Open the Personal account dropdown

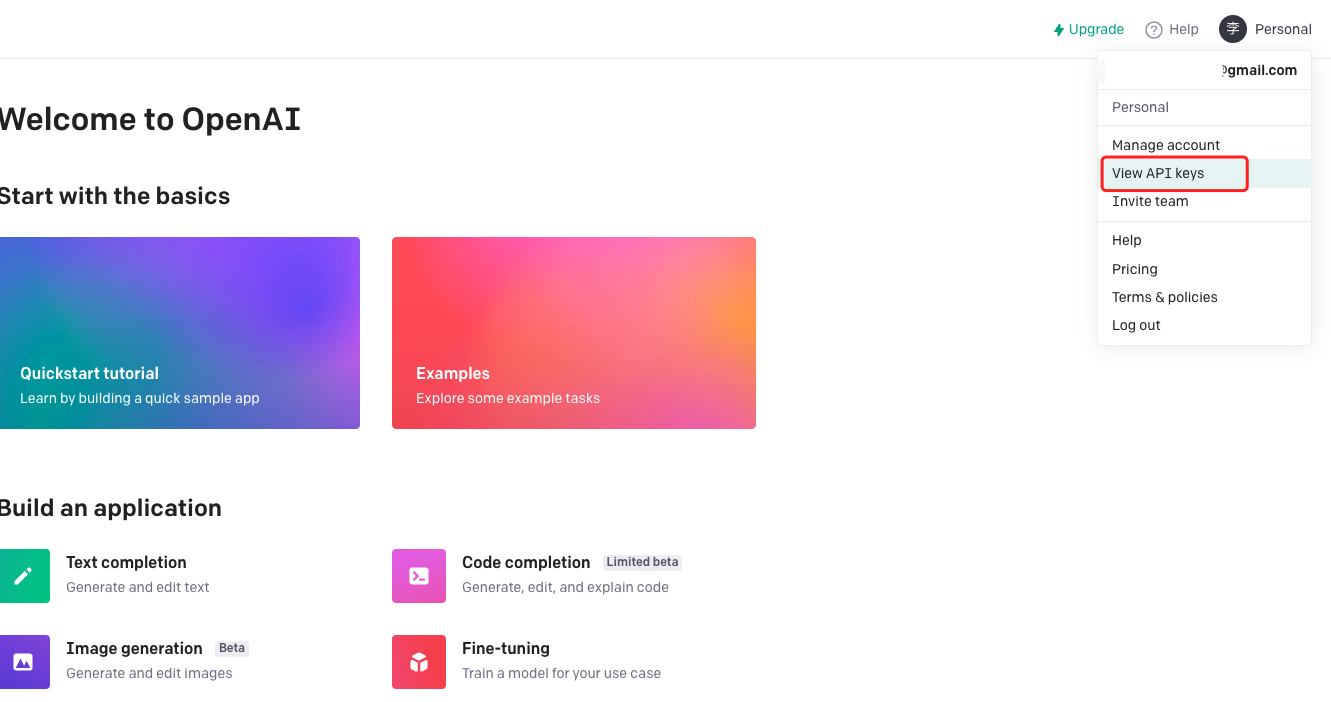1265,29
